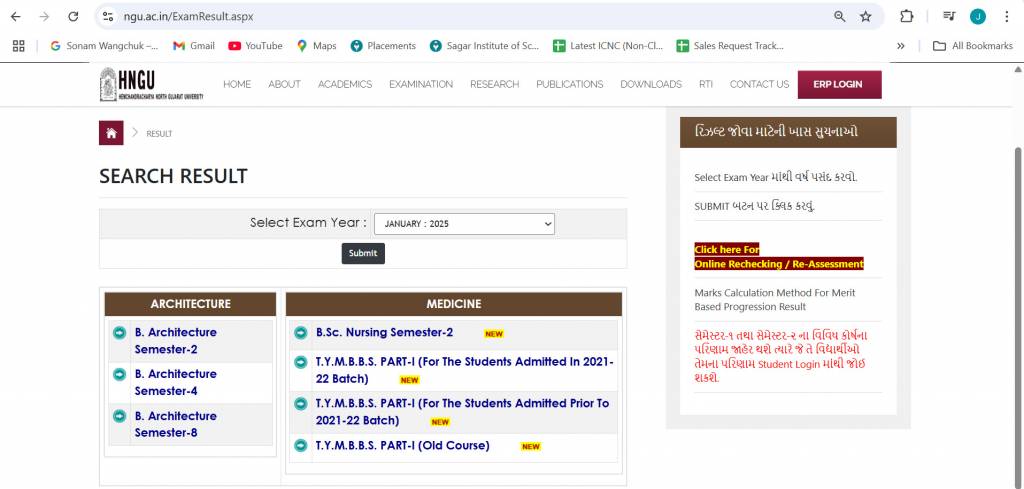
Task: Expand the hidden bookmarks overflow chevron
Action: coord(901,46)
